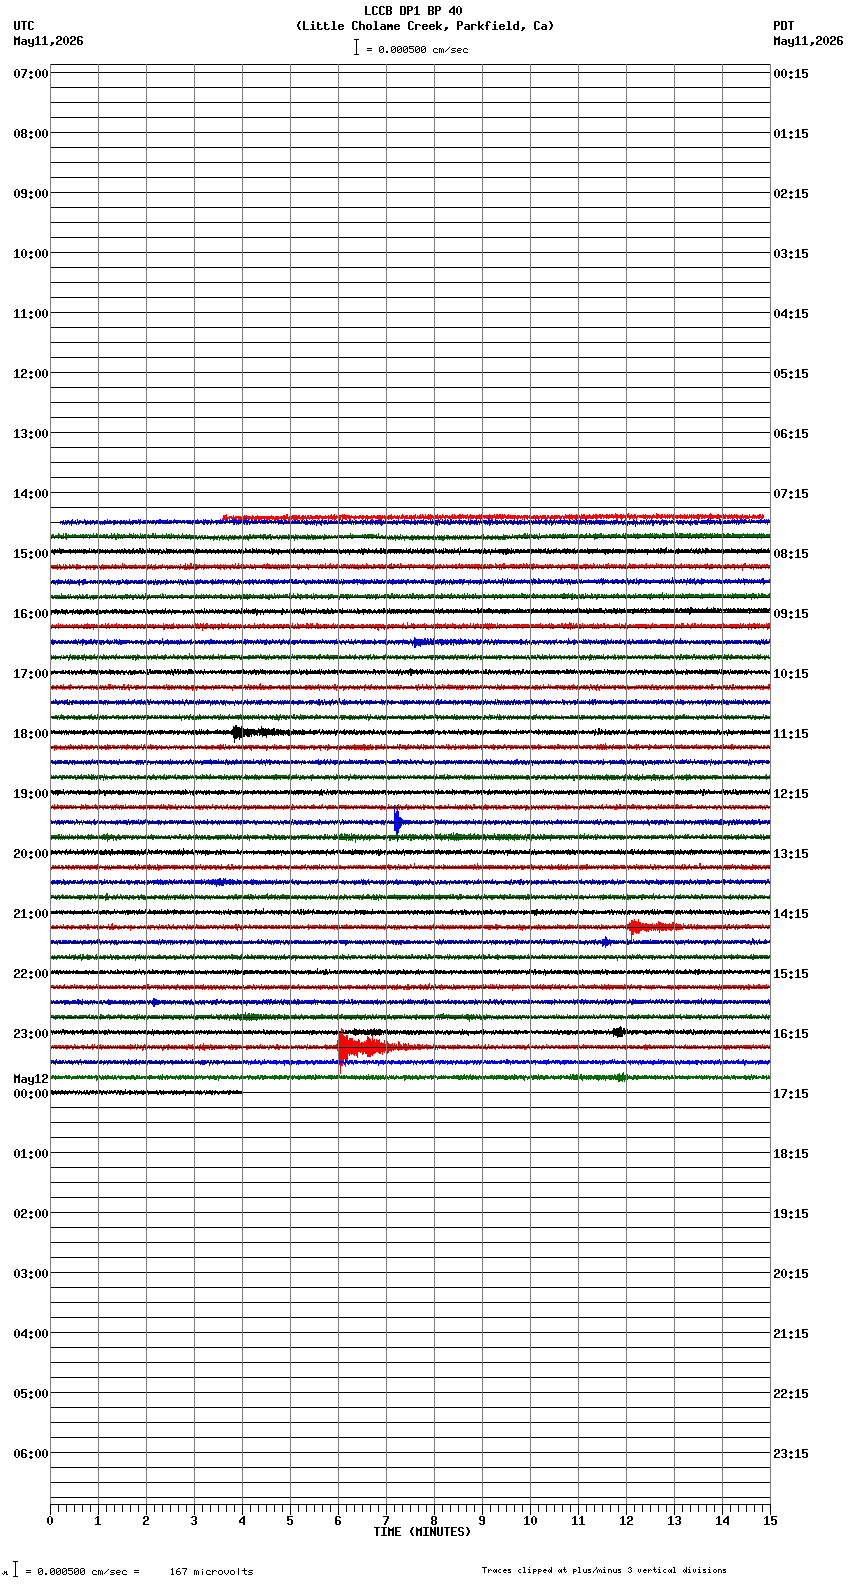This screenshot has height=1584, width=850.
Task: Click the blue spike on the 19:30 trace
Action: (397, 821)
